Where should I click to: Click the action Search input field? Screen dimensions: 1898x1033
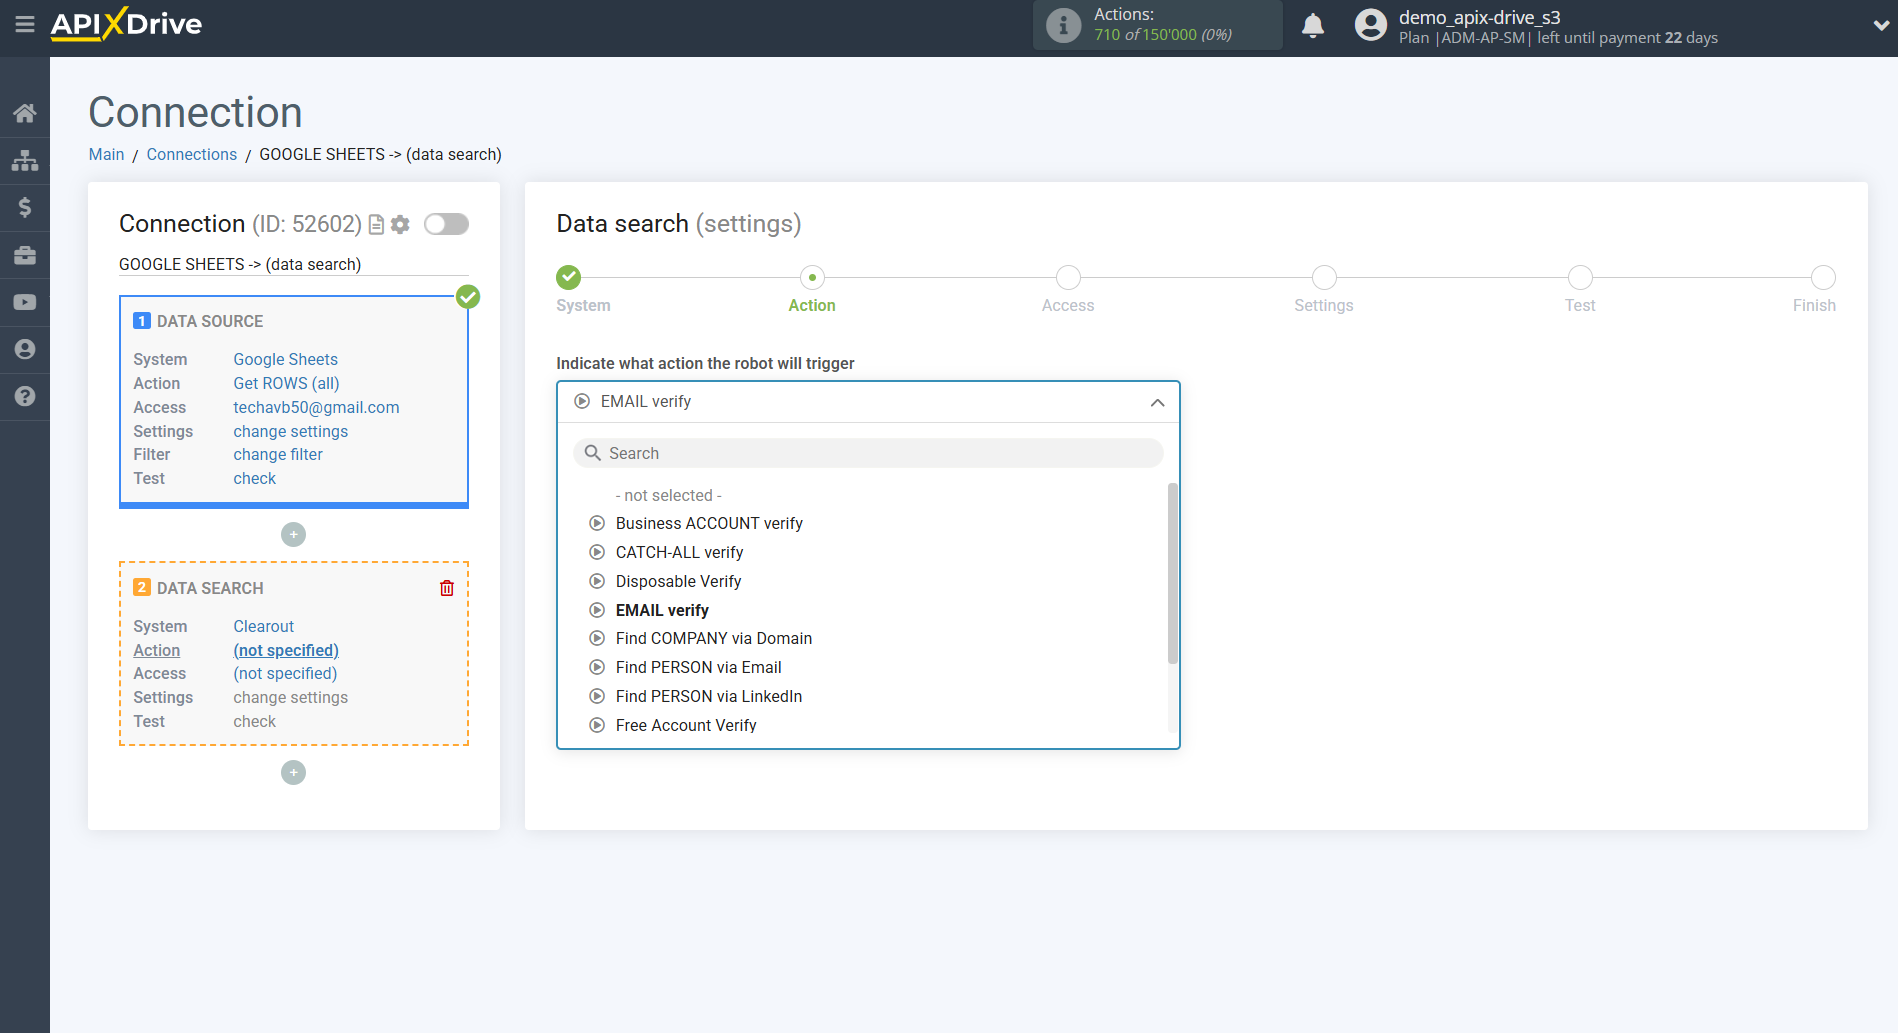[868, 453]
